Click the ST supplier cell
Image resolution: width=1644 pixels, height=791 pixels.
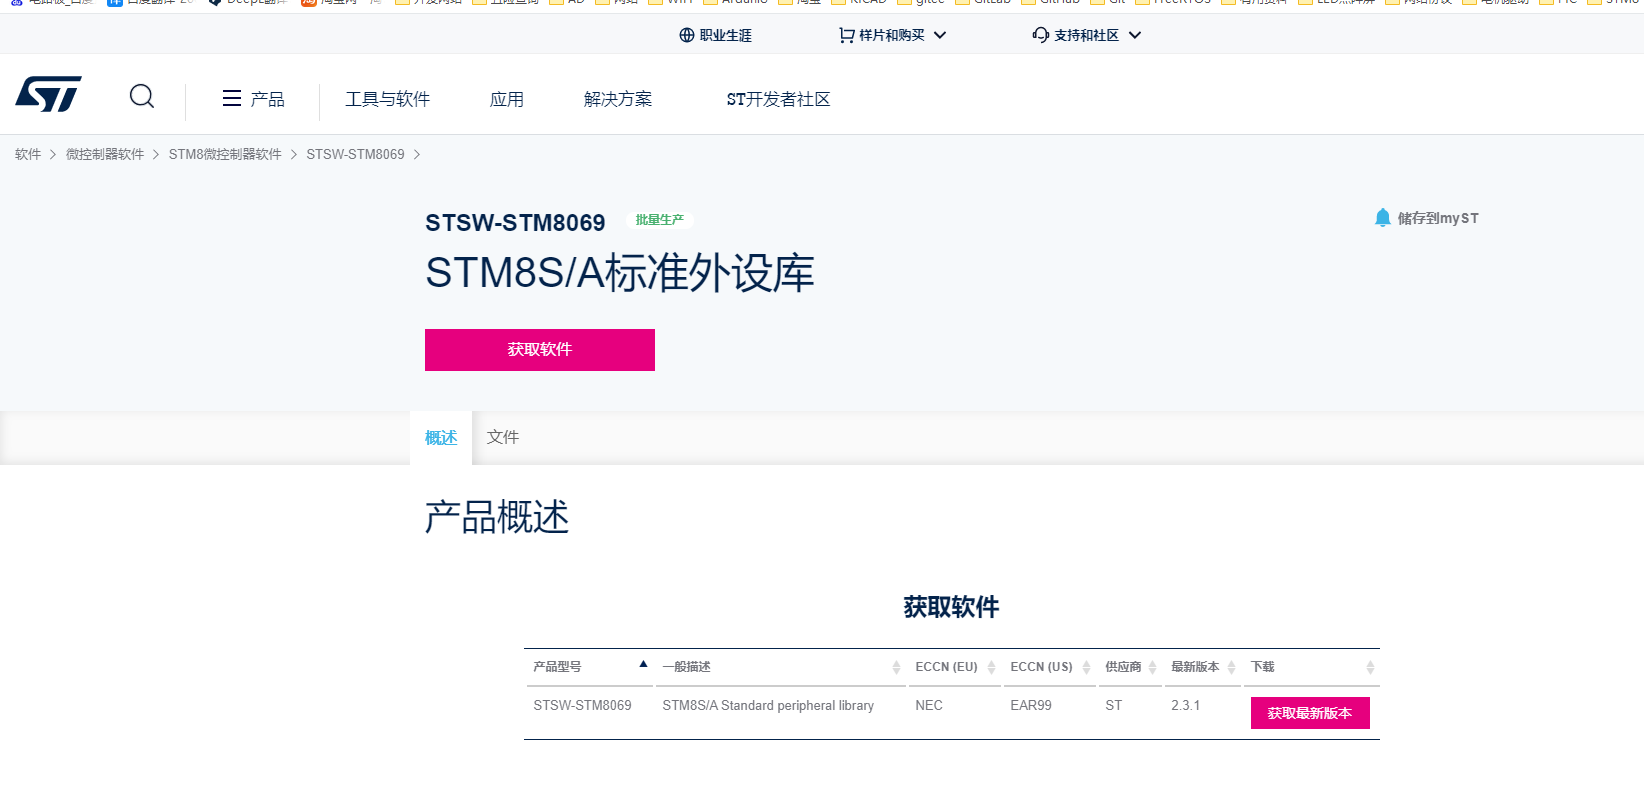coord(1114,705)
